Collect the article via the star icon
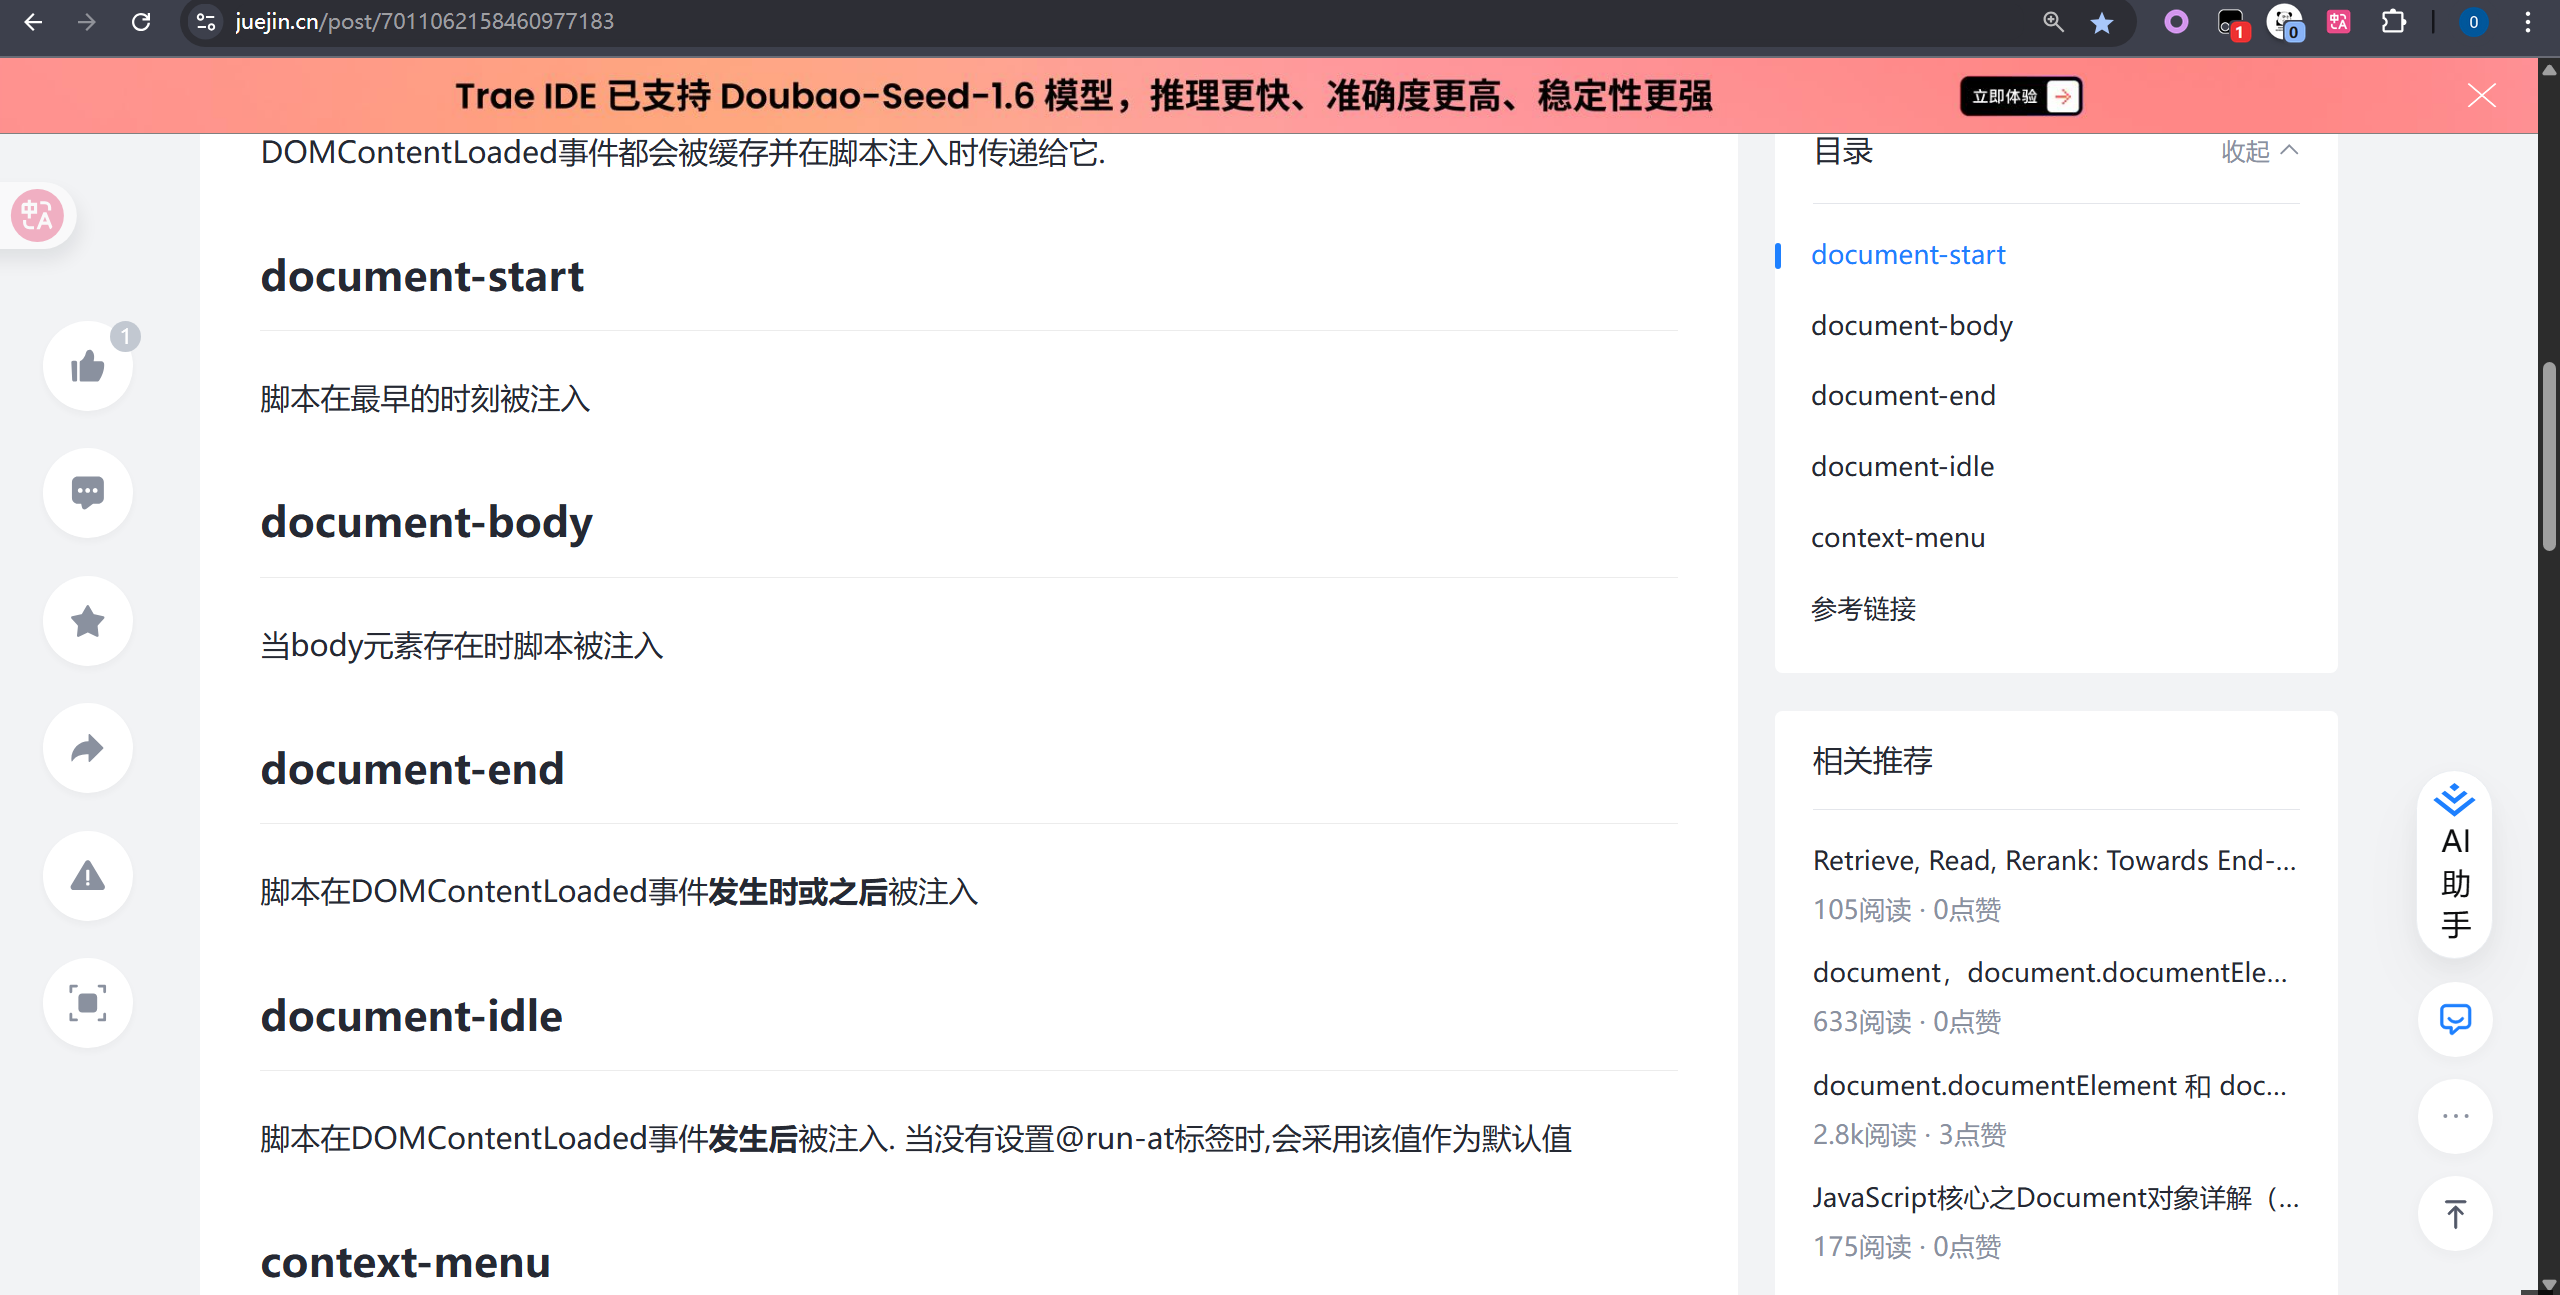2560x1295 pixels. [88, 620]
